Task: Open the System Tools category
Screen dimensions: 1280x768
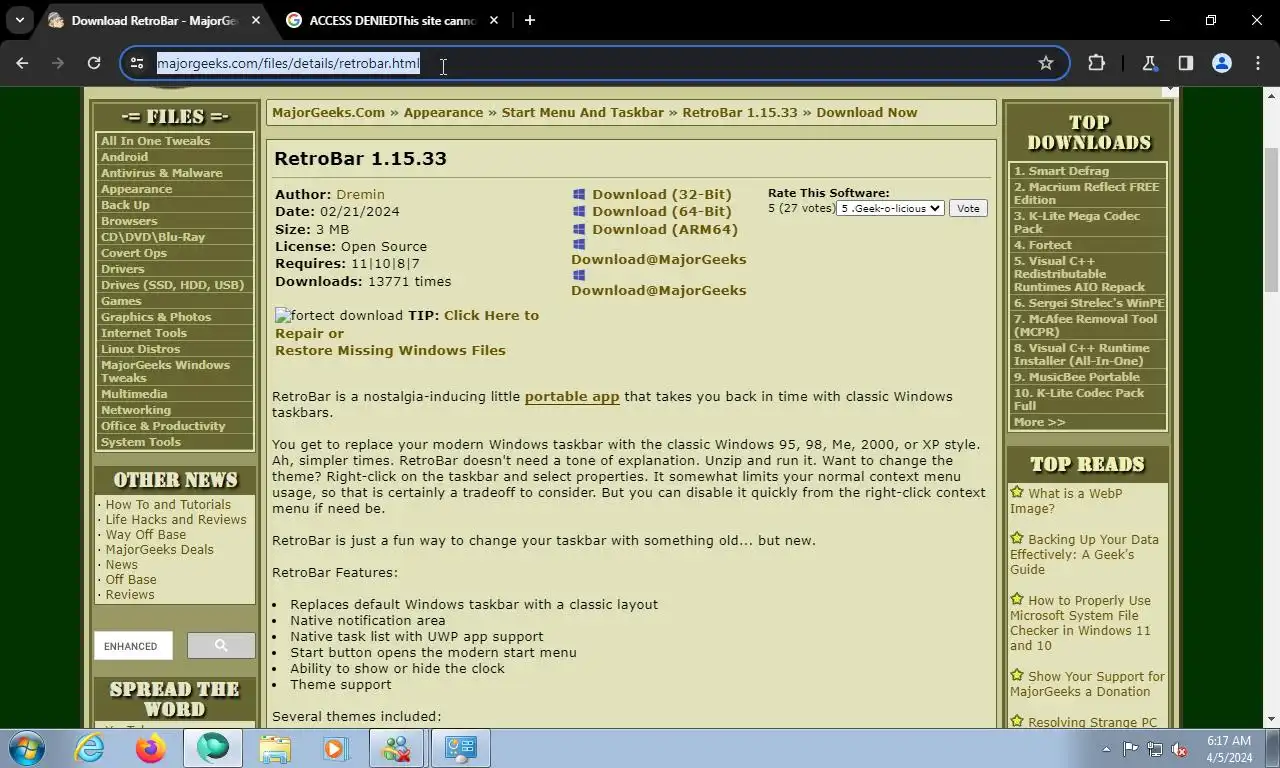Action: pos(141,442)
